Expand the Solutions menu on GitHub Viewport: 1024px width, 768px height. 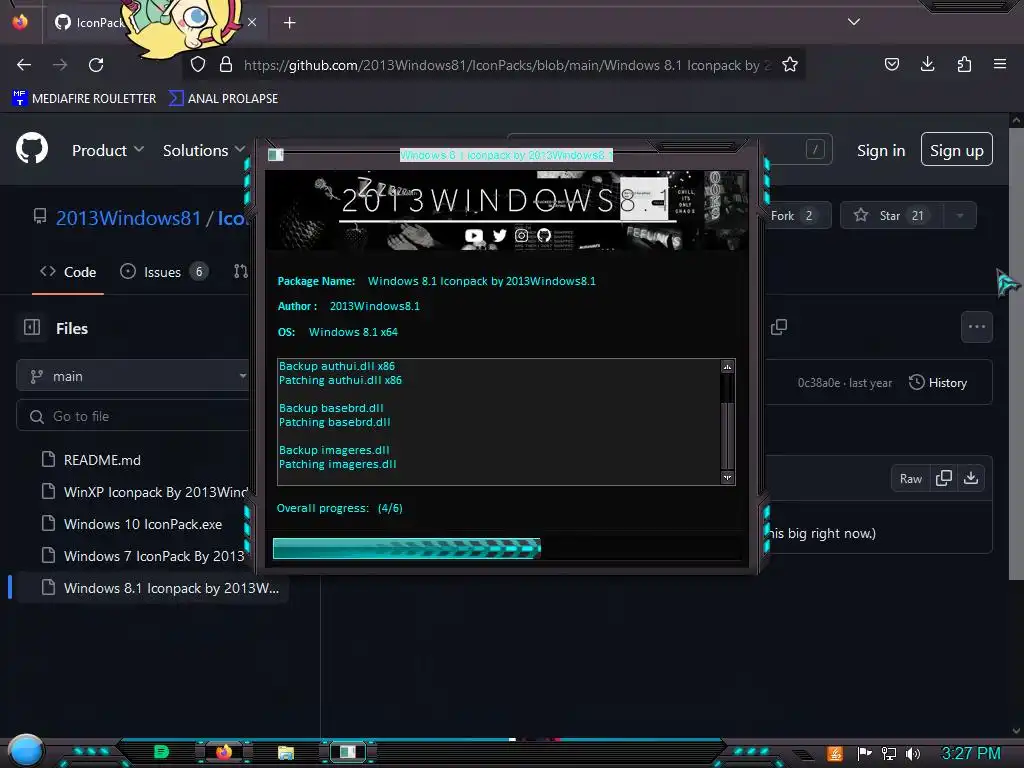coord(204,150)
